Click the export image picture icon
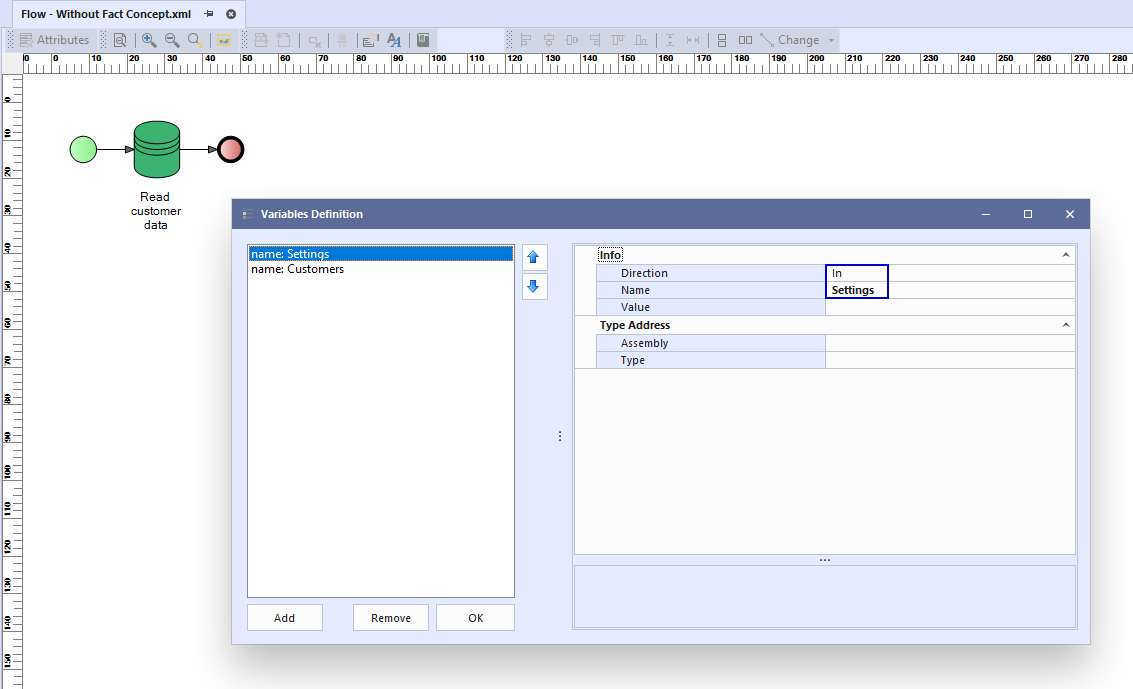 224,40
